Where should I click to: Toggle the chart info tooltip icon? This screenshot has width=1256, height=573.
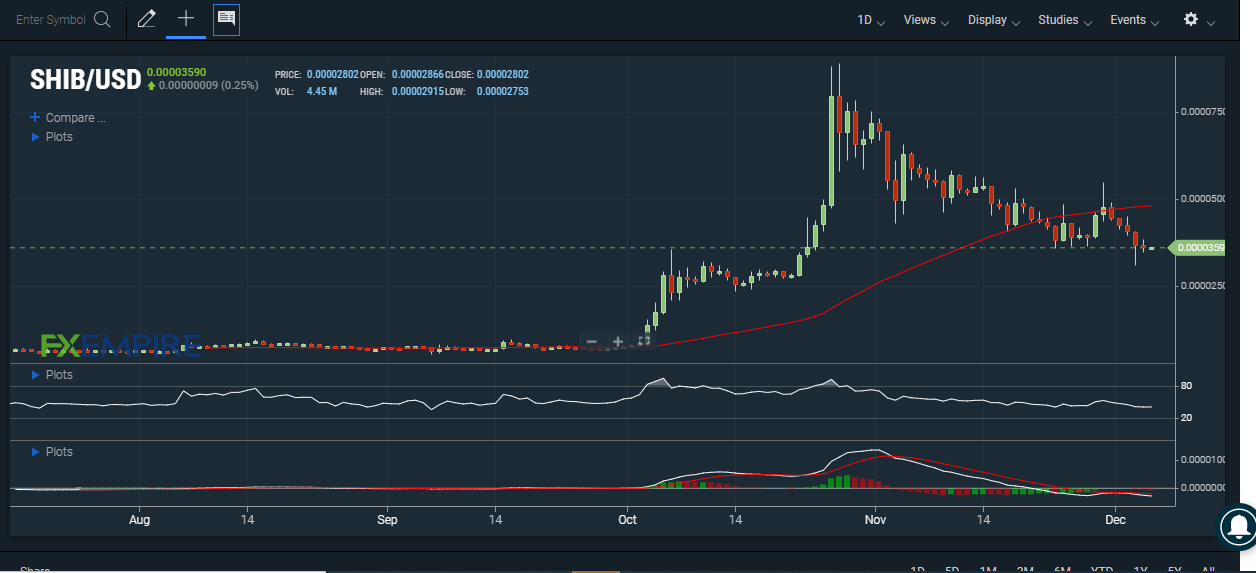coord(226,19)
